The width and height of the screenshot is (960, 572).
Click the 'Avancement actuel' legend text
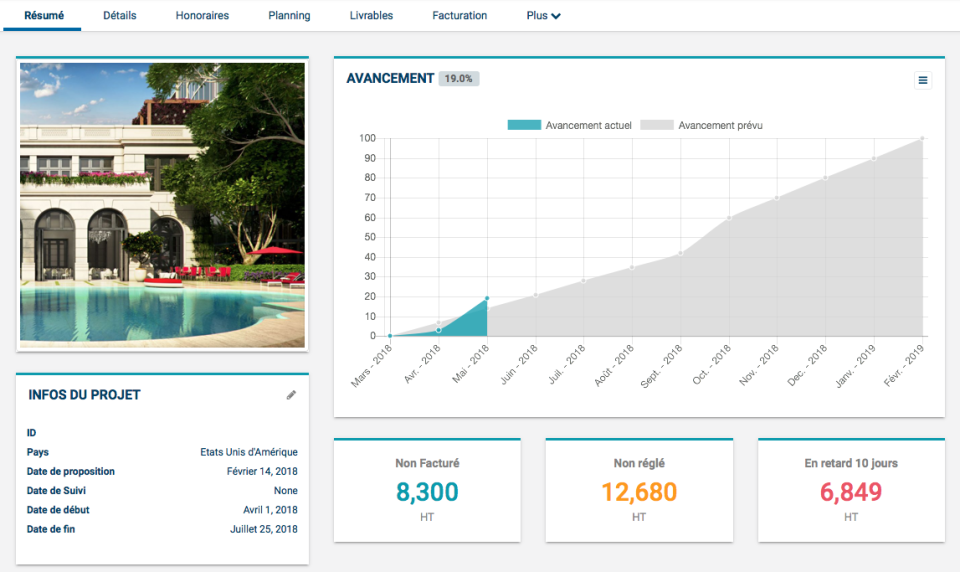(x=588, y=125)
